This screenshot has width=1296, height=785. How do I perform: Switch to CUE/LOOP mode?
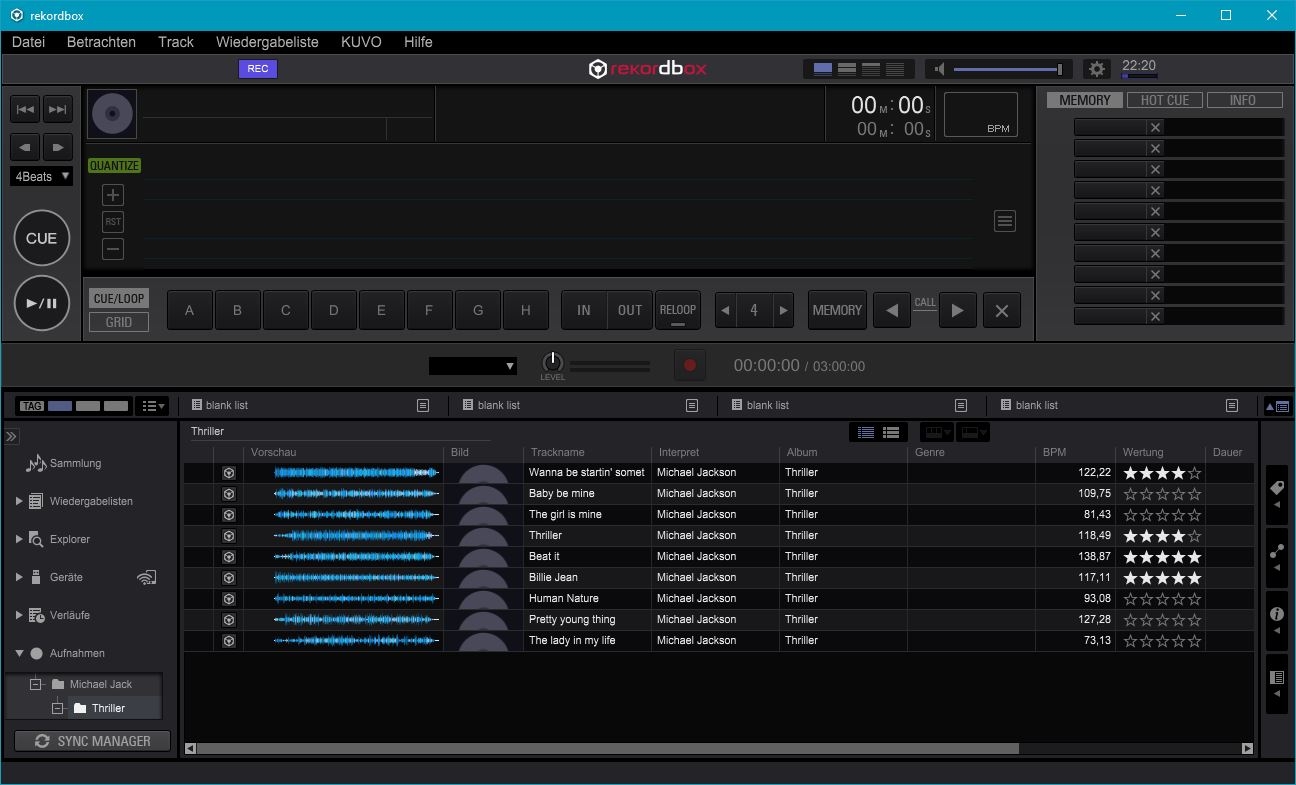(x=119, y=298)
